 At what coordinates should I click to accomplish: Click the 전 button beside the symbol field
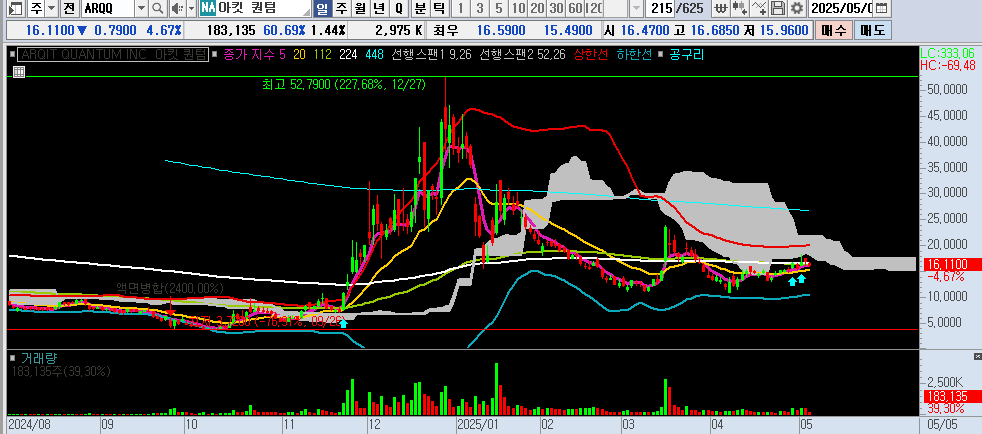coord(69,8)
